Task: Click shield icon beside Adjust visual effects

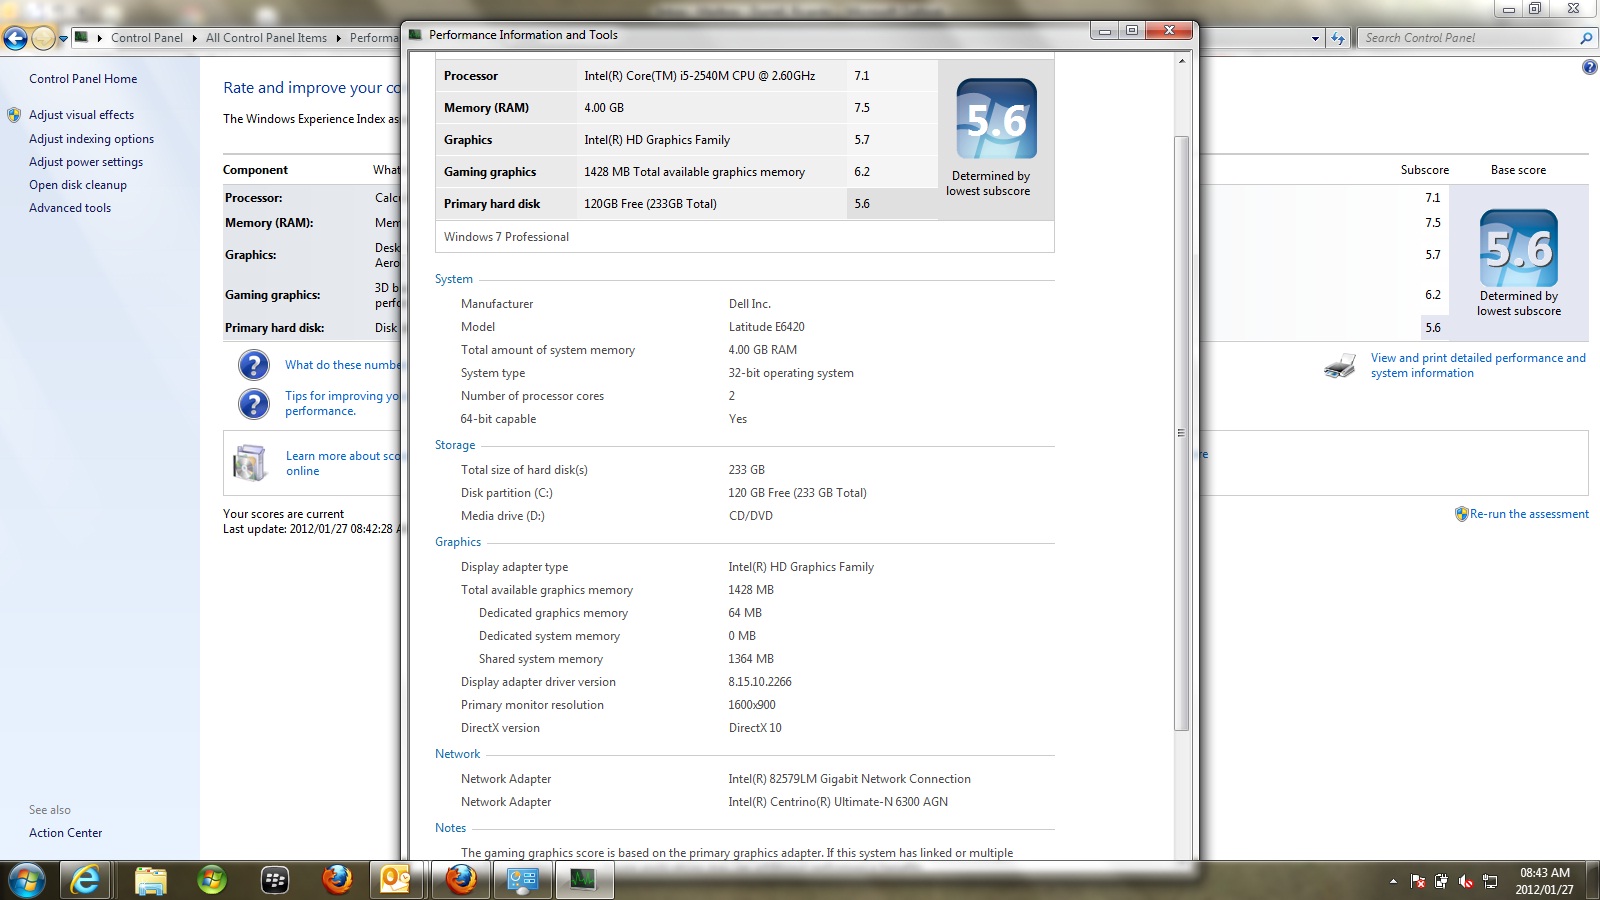Action: [x=14, y=115]
